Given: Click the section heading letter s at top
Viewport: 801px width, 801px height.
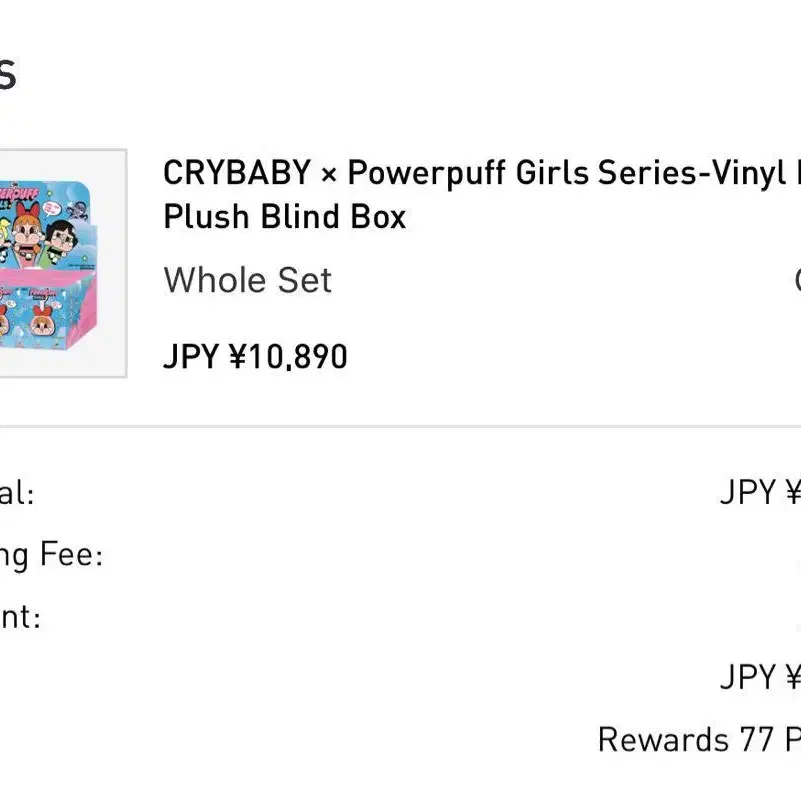Looking at the screenshot, I should pyautogui.click(x=7, y=75).
